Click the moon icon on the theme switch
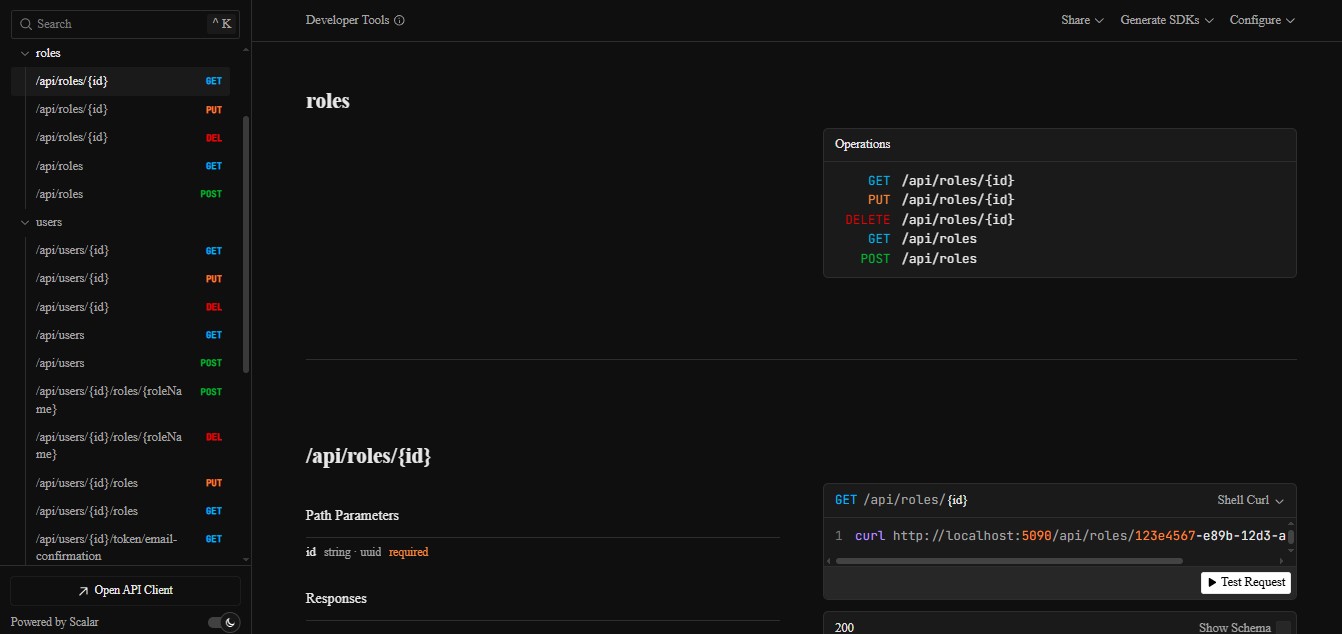1342x634 pixels. pyautogui.click(x=230, y=622)
